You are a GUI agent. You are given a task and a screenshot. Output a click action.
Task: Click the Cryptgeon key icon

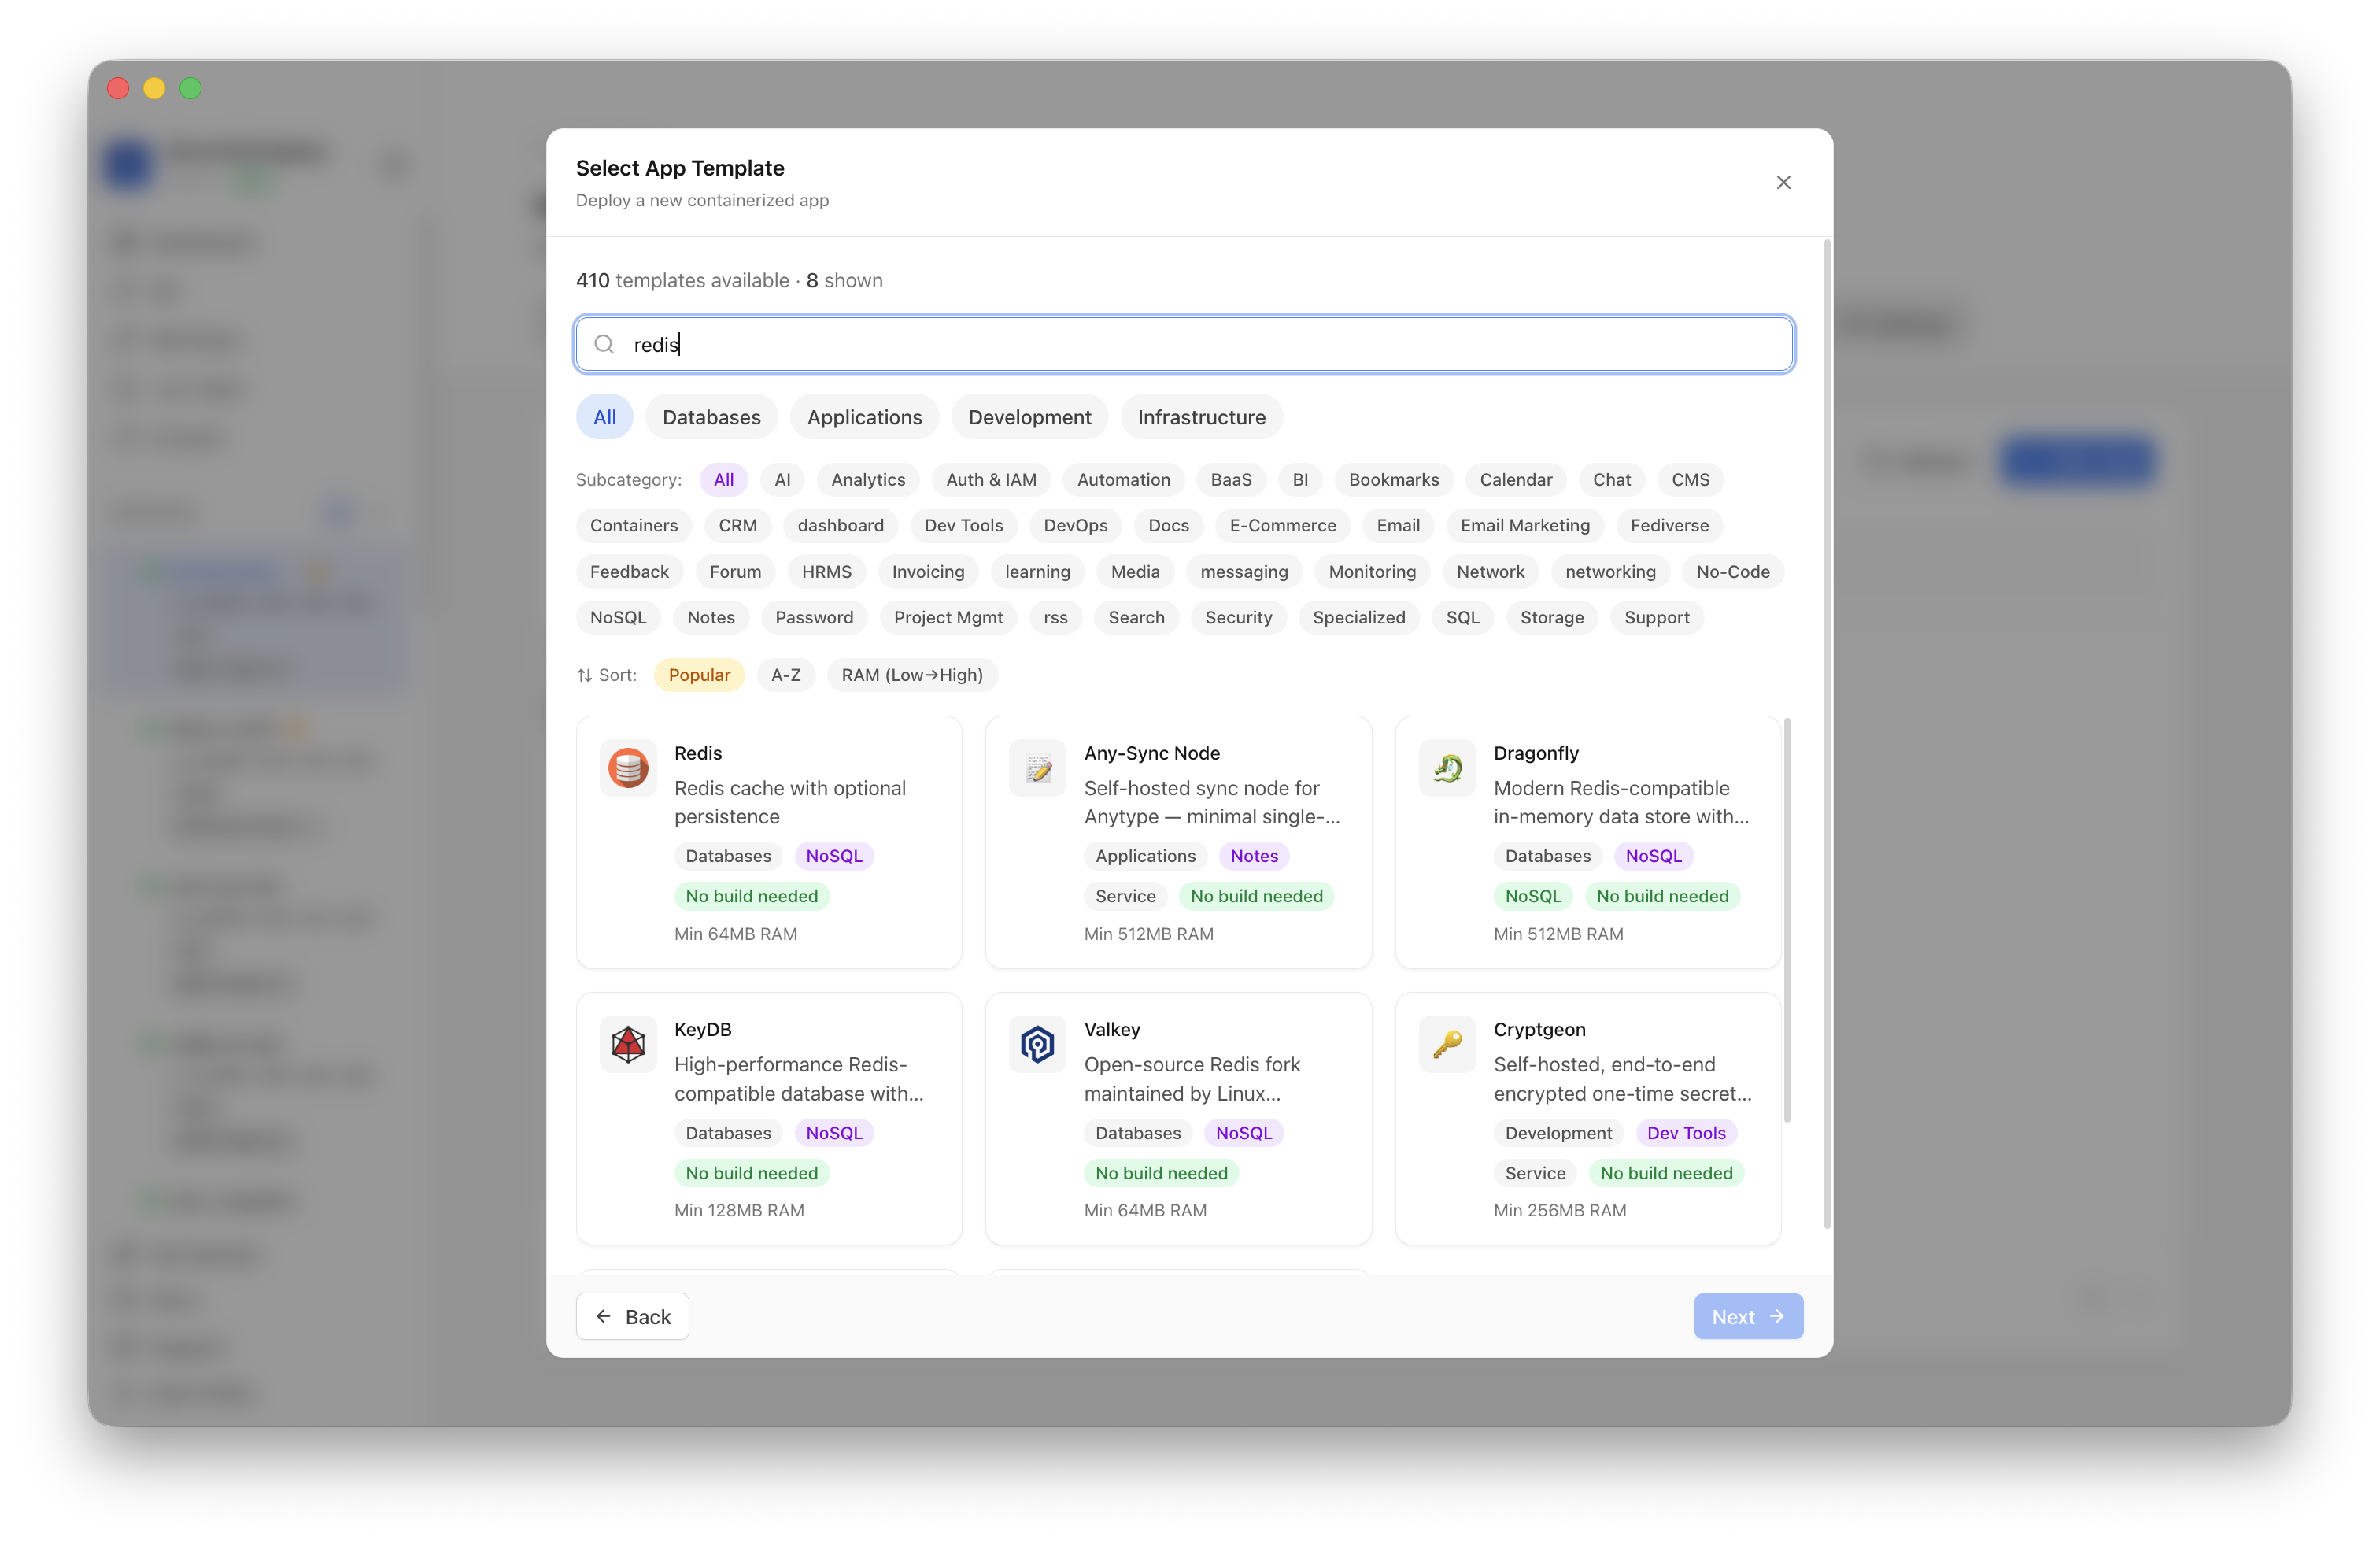point(1447,1044)
